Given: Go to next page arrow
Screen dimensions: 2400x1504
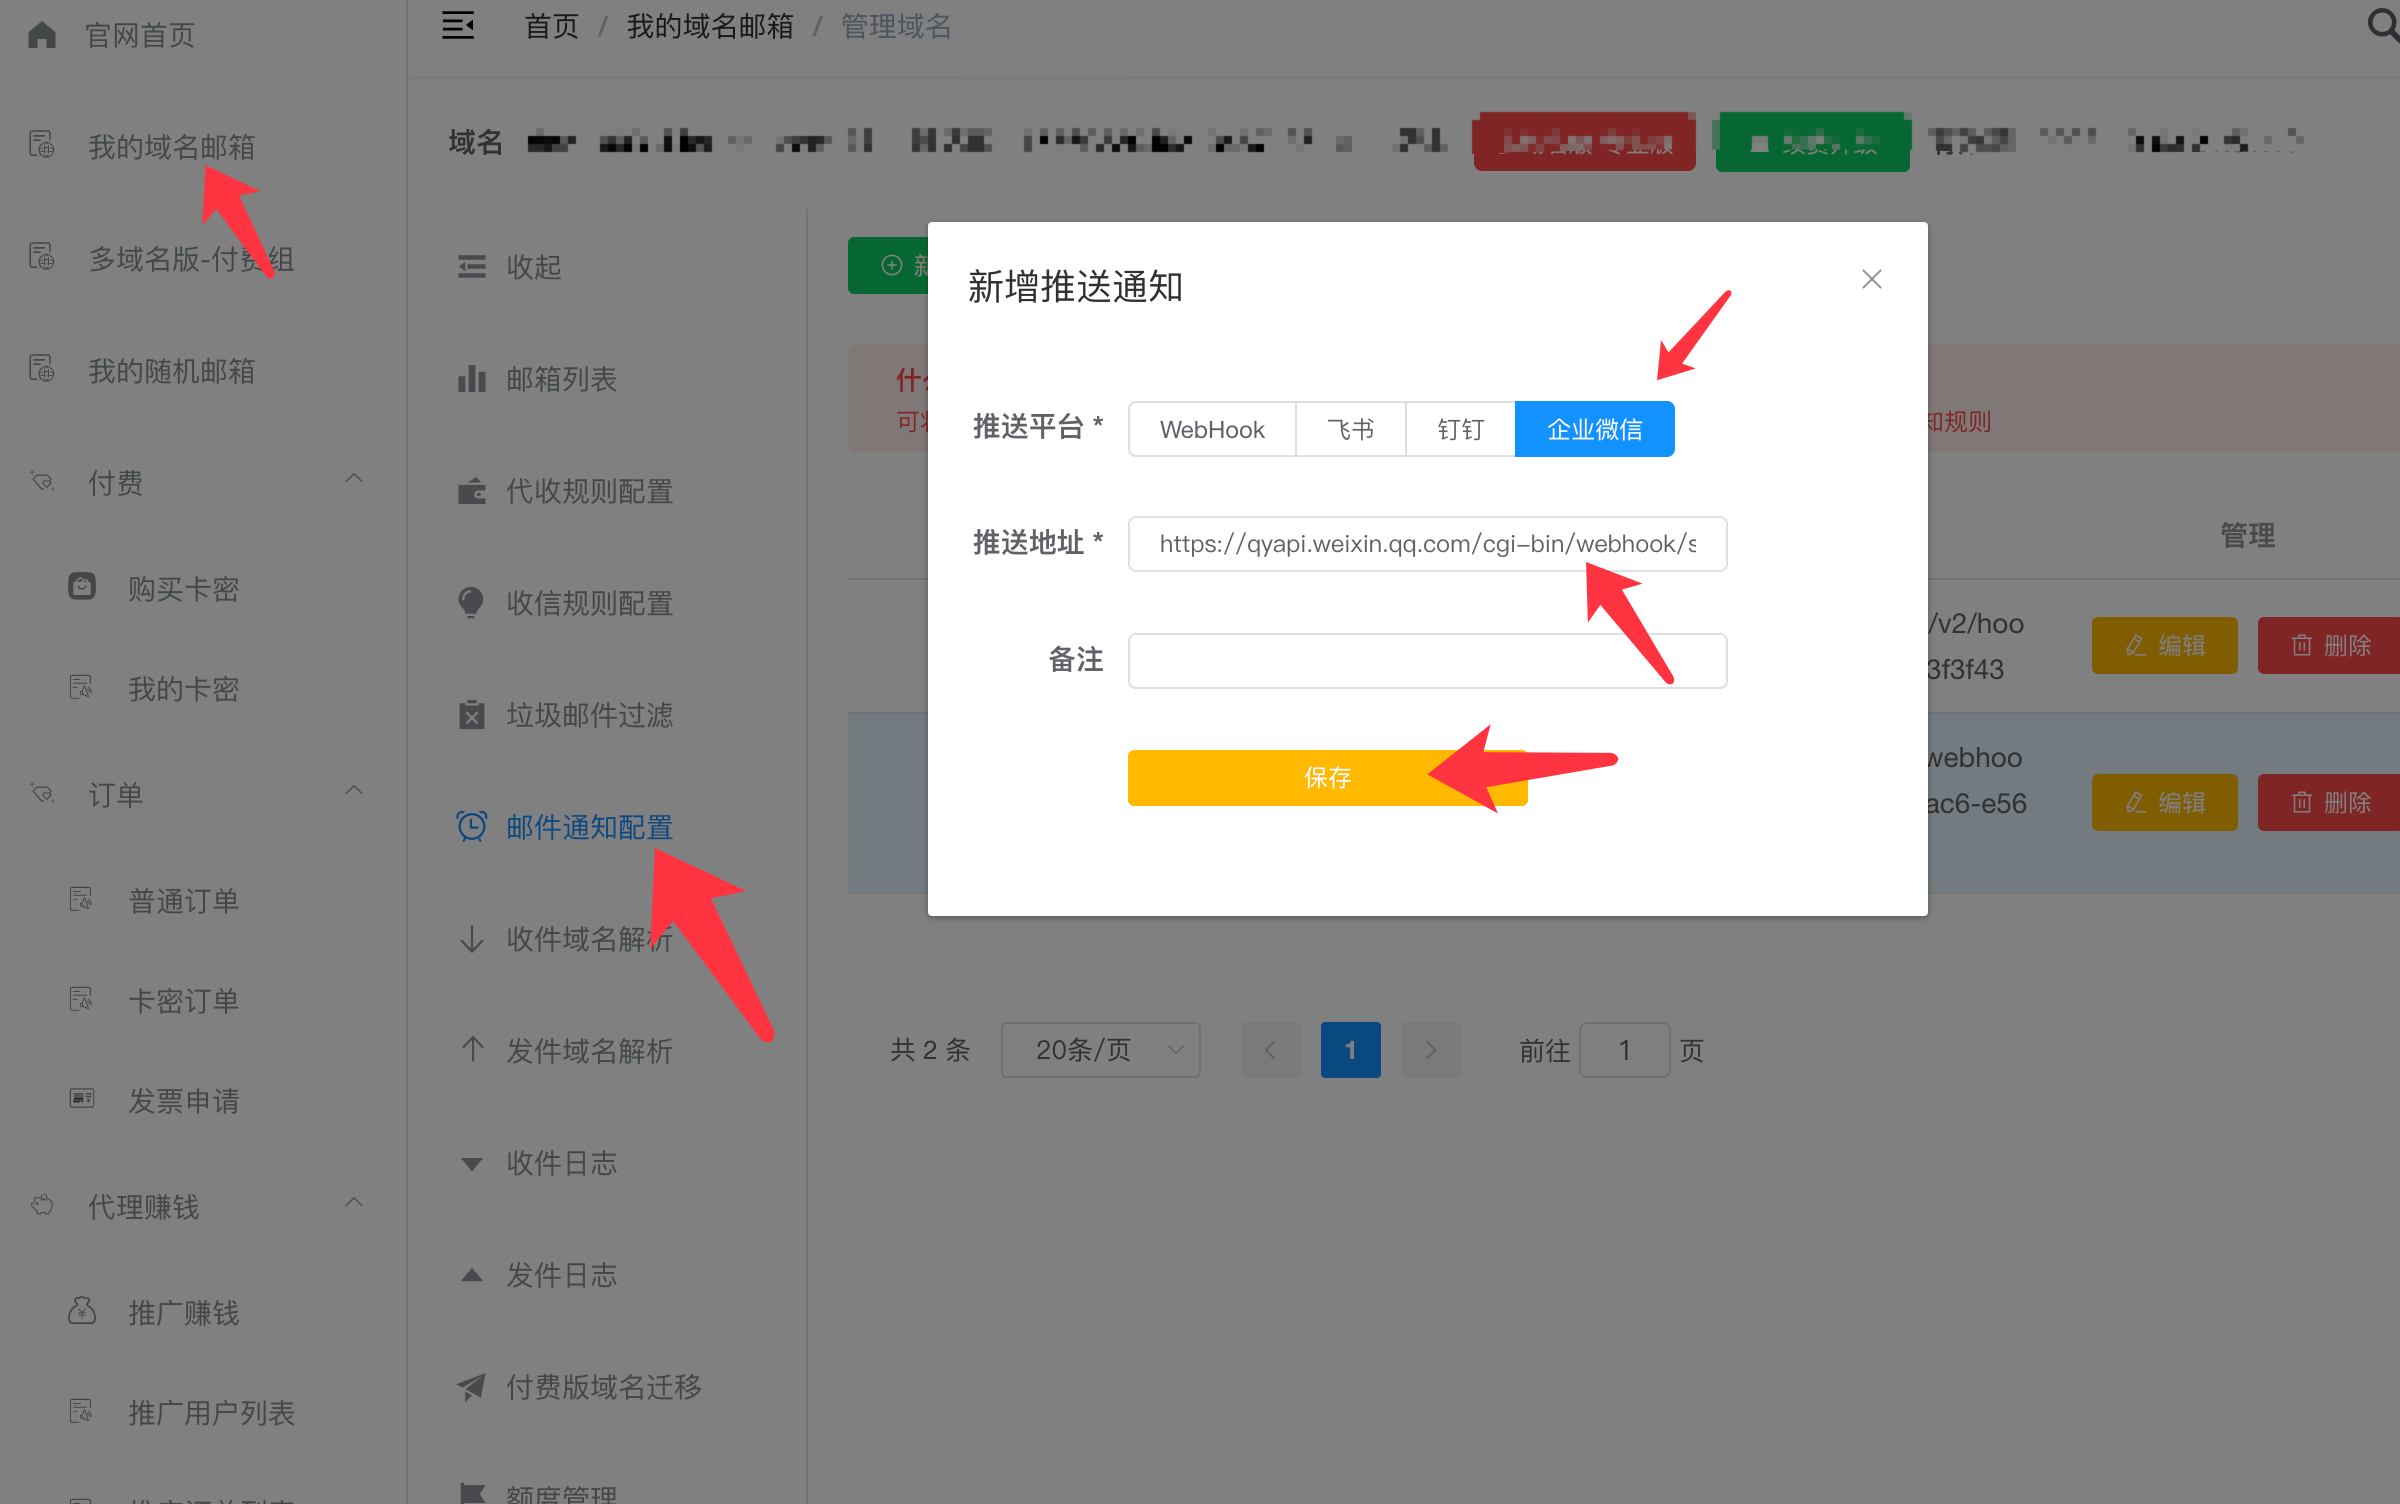Looking at the screenshot, I should point(1431,1050).
